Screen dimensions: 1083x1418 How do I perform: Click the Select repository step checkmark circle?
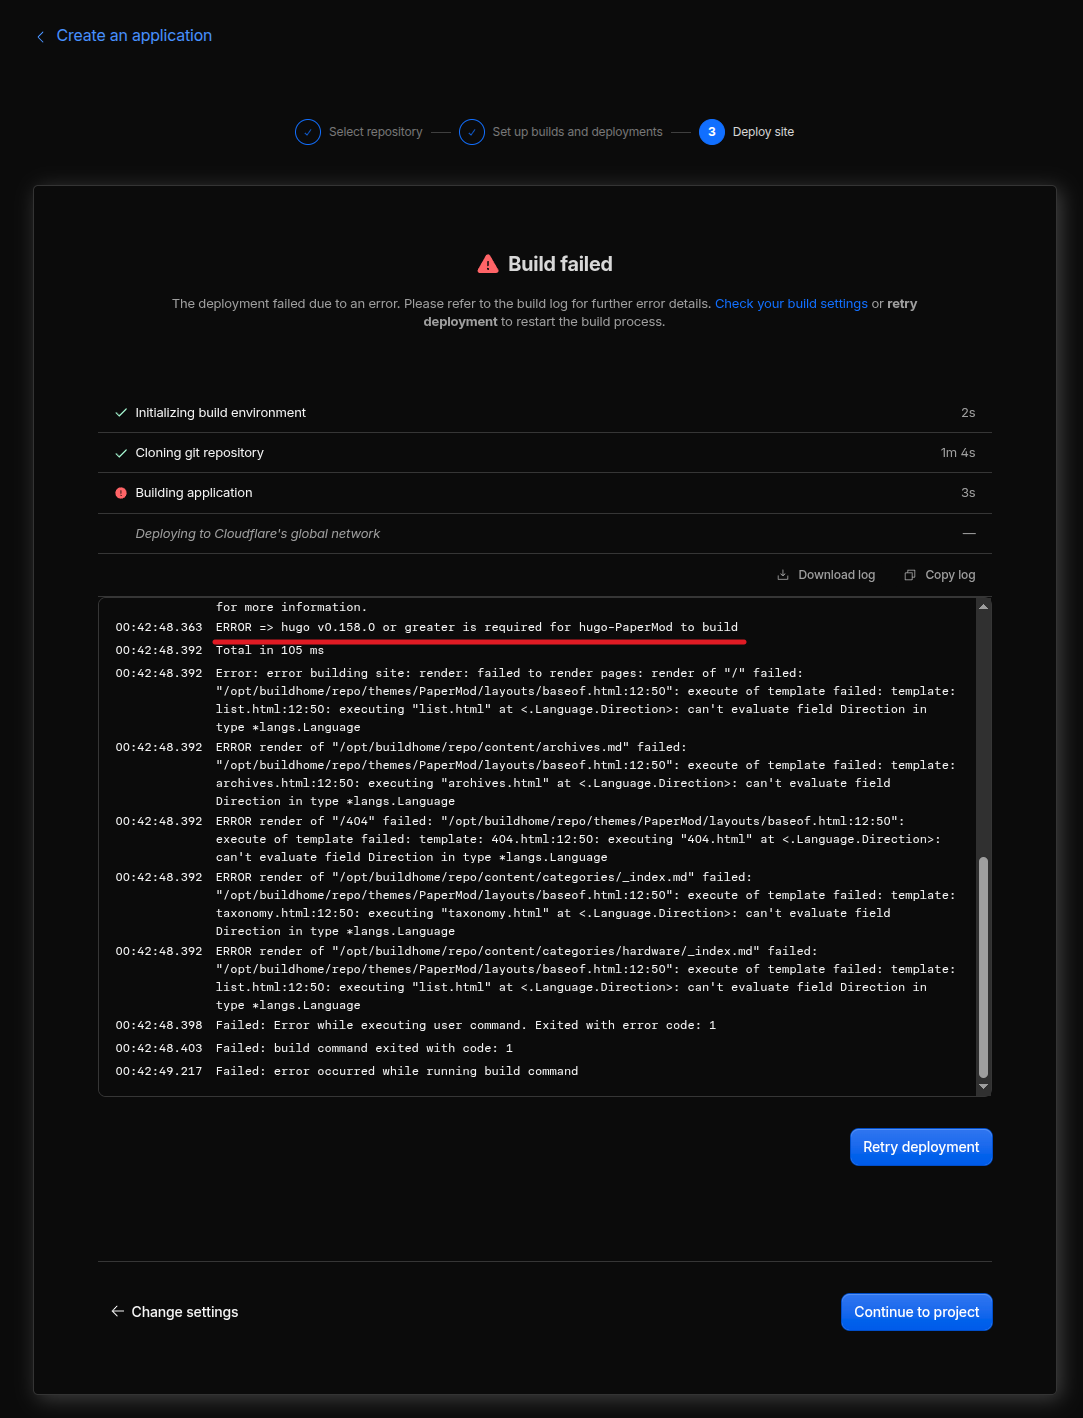click(308, 132)
